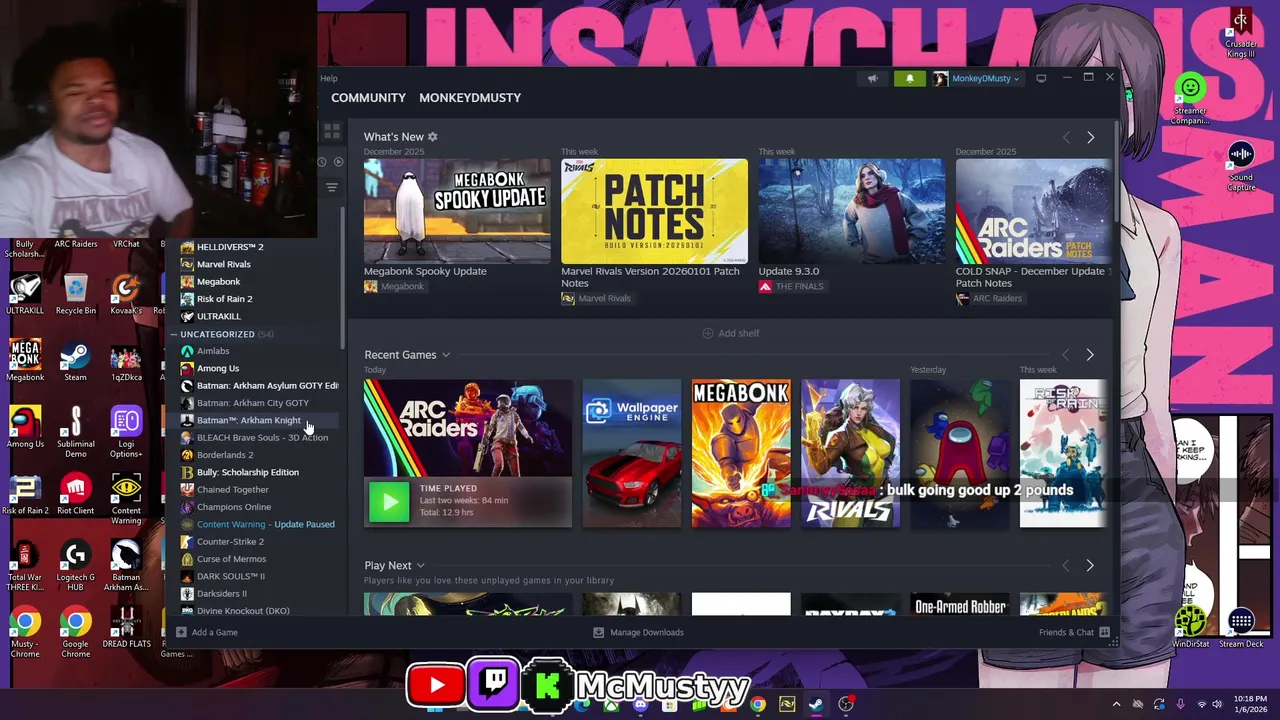Toggle the ready-to-play filter icon
This screenshot has width=1280, height=720.
(x=338, y=162)
